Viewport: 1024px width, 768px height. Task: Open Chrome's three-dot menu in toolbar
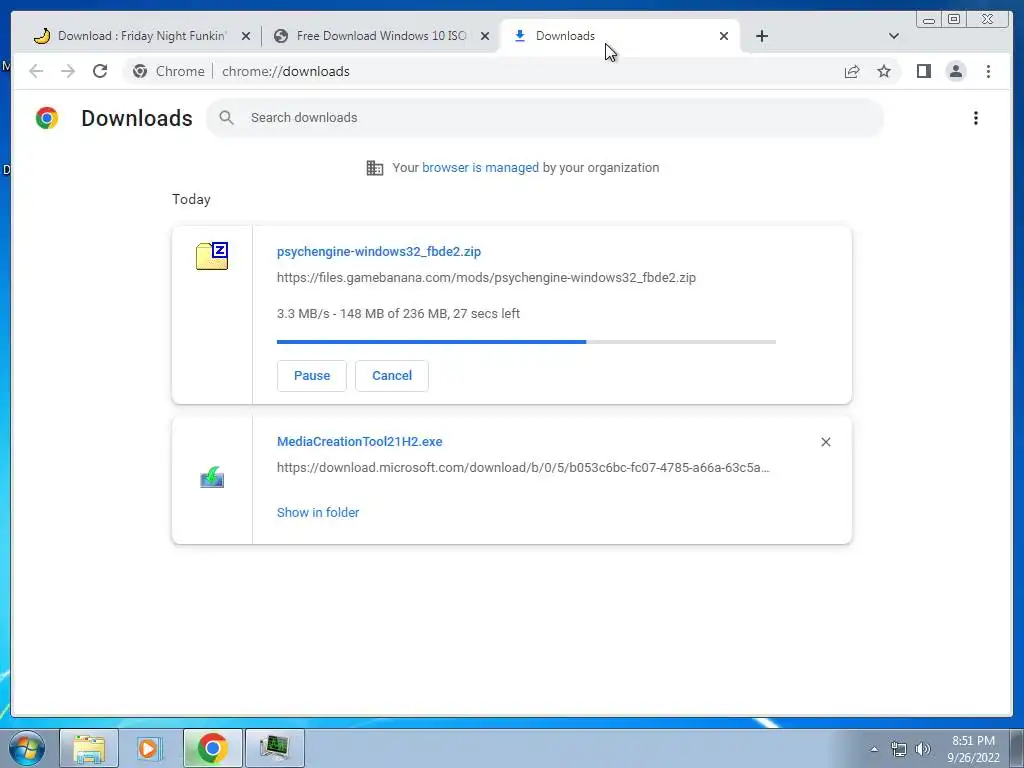tap(988, 71)
